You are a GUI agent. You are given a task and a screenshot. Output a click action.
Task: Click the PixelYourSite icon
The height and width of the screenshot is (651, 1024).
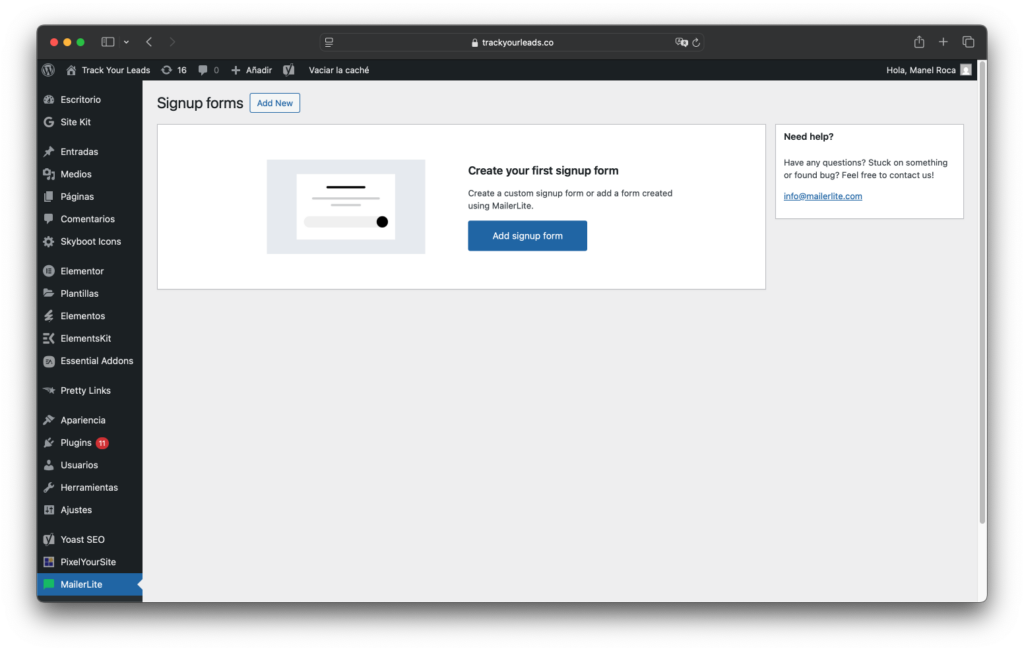(49, 562)
